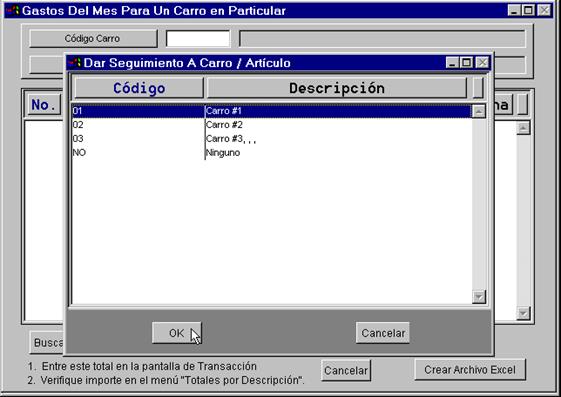The image size is (561, 397).
Task: Click the Carro #1 description
Action: click(224, 111)
